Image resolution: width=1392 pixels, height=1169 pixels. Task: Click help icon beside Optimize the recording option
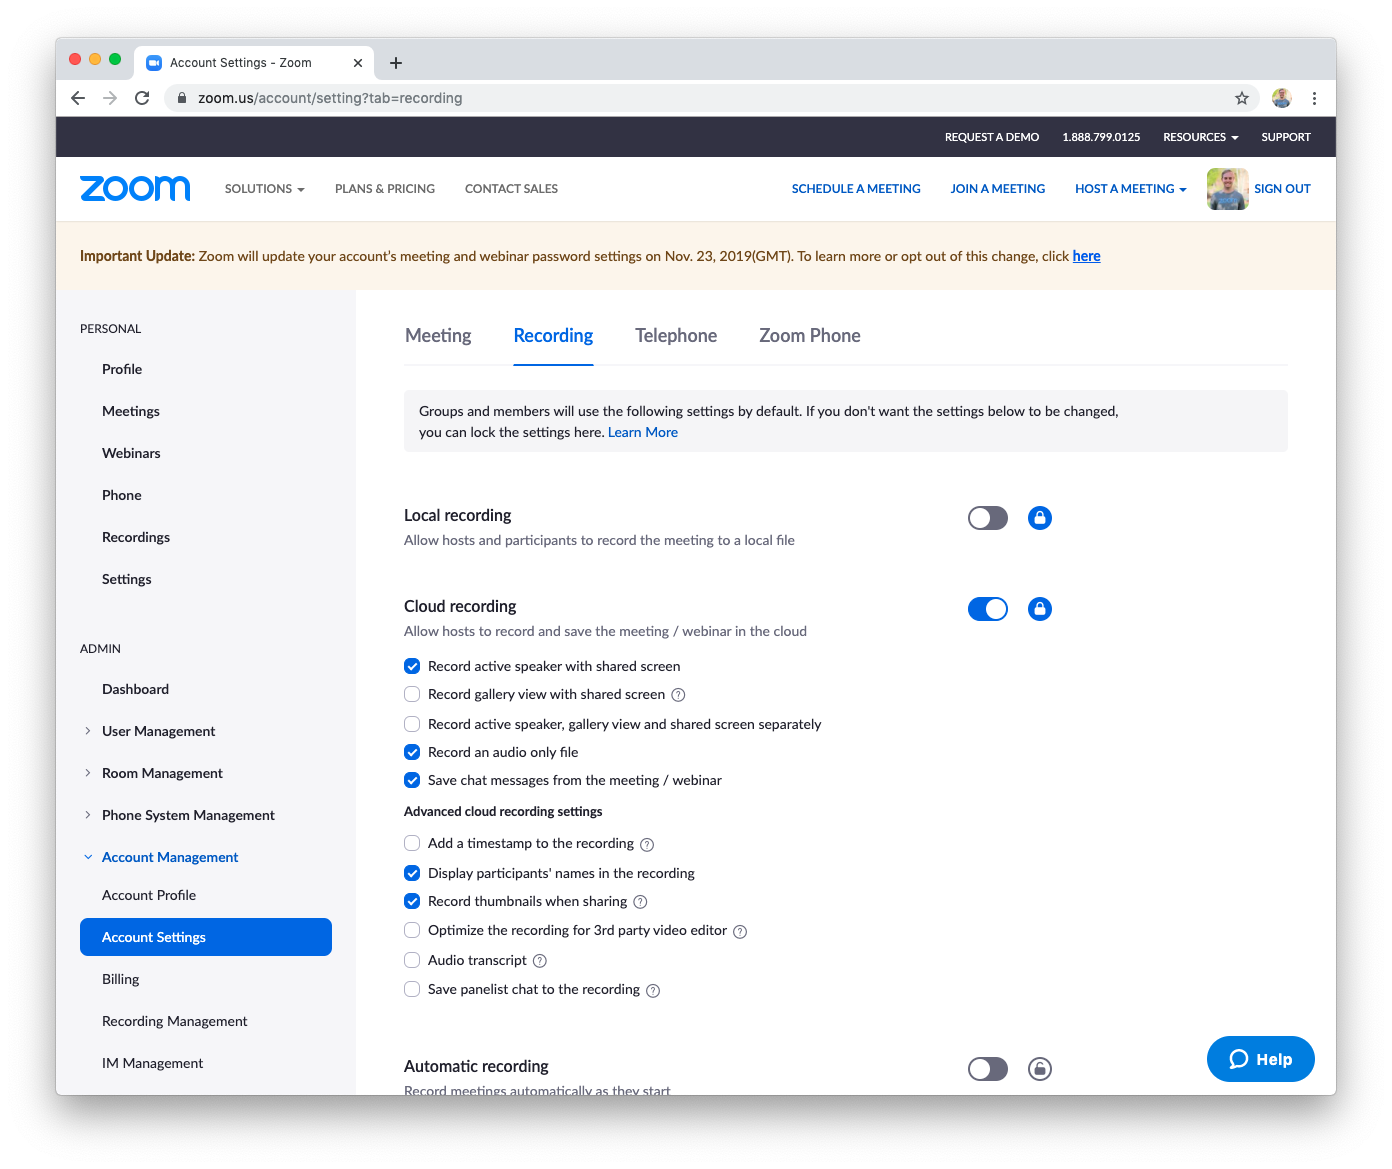point(740,932)
